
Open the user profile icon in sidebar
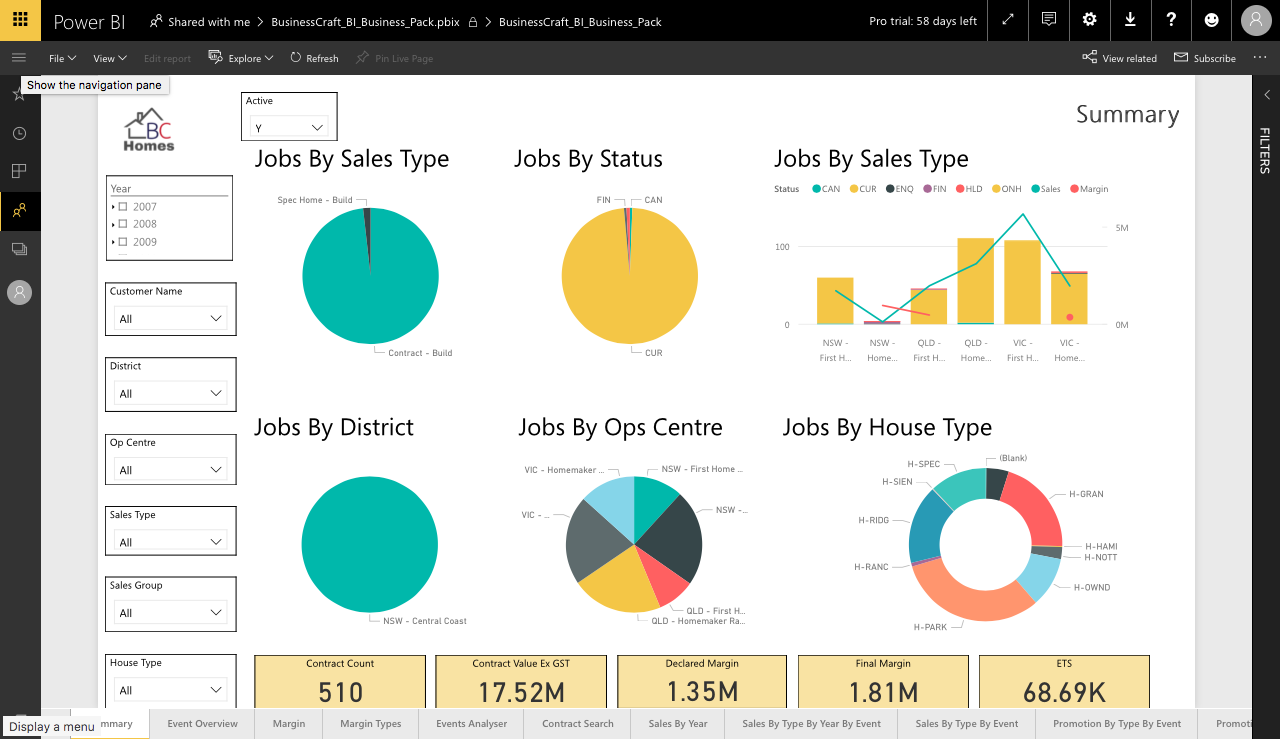tap(19, 292)
